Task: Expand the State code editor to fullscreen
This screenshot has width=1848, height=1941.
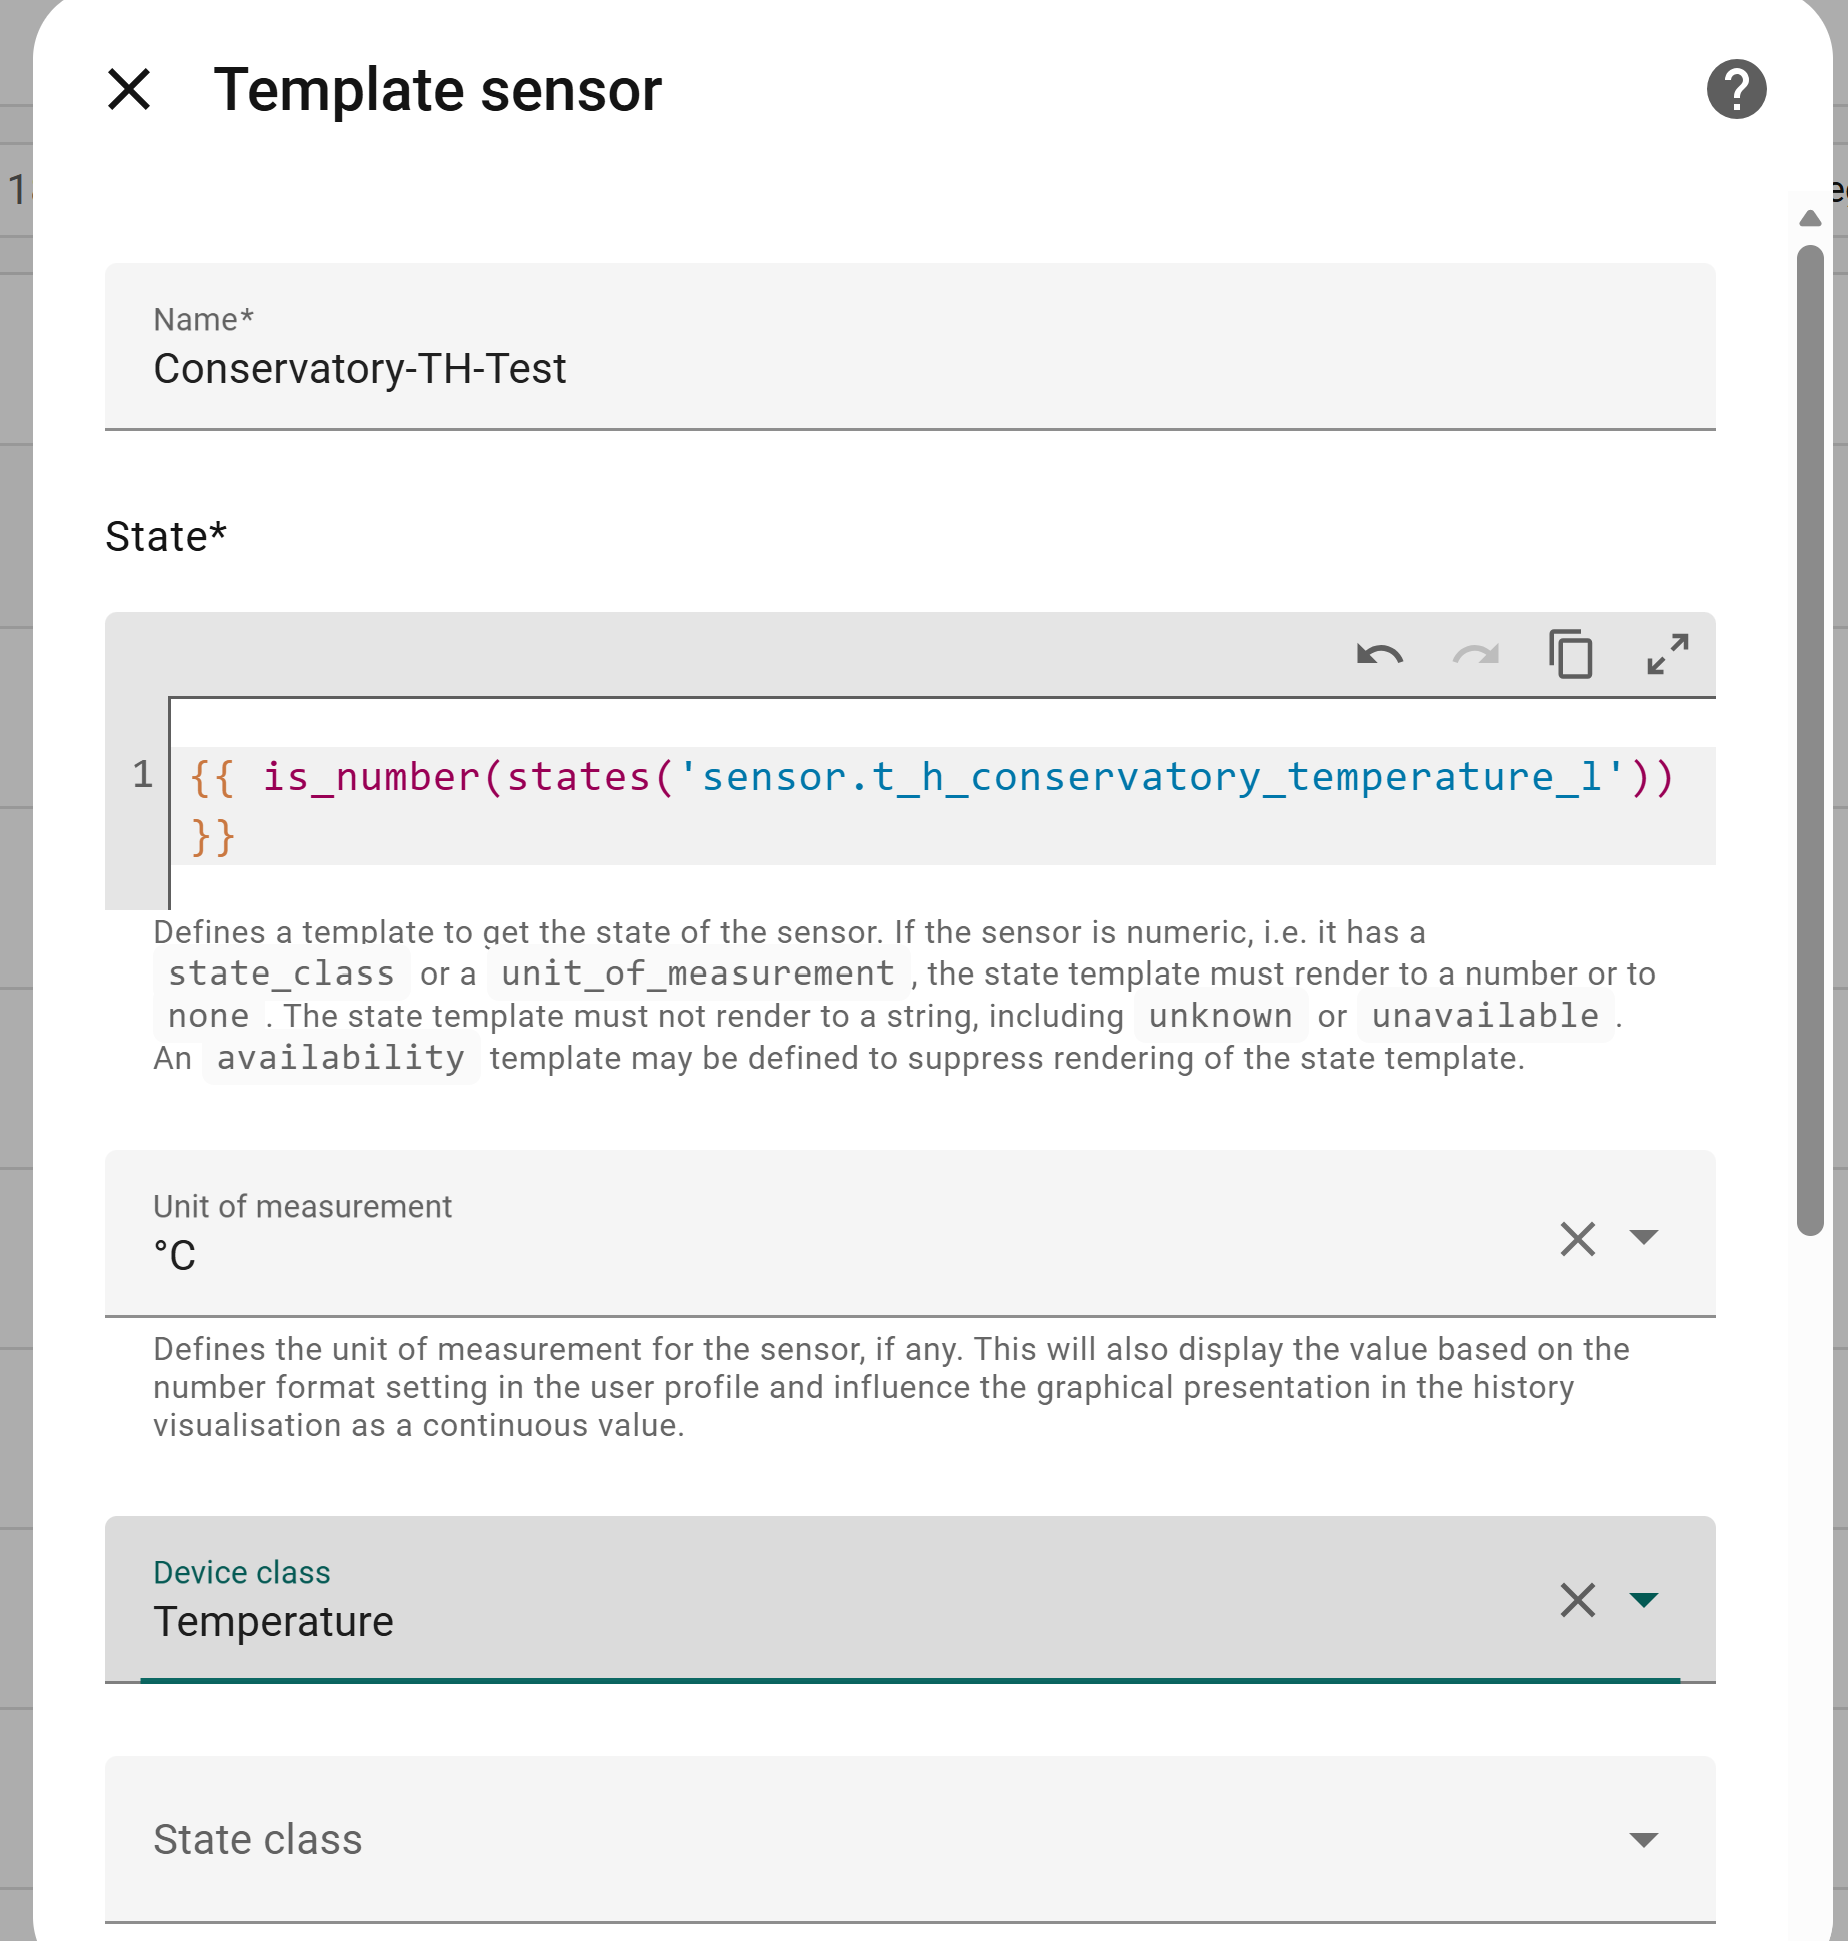Action: click(x=1667, y=655)
